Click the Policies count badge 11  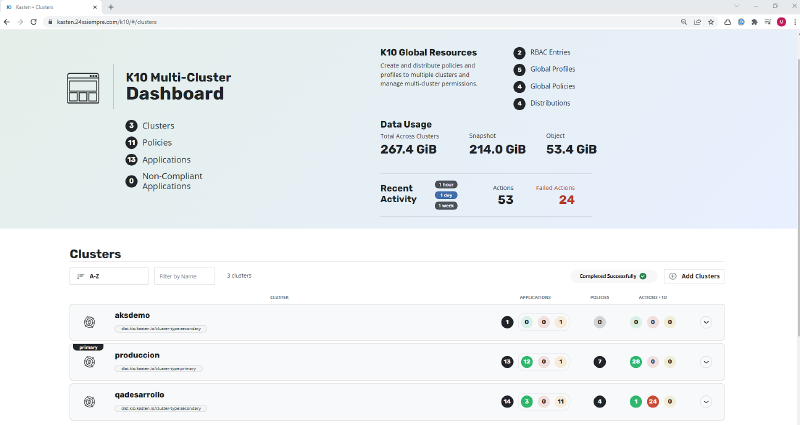coord(132,142)
